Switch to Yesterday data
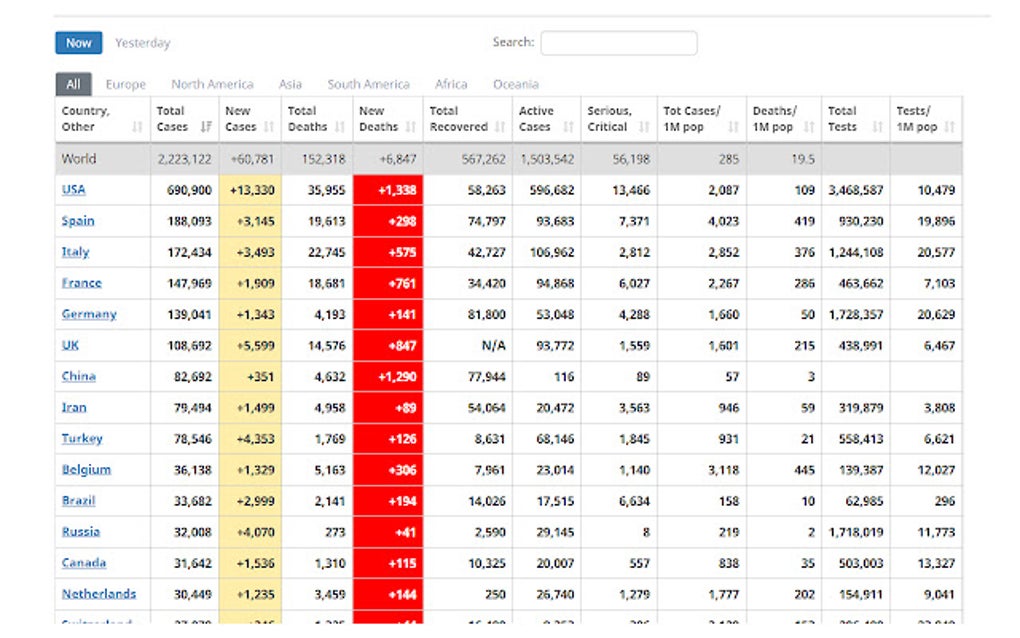Image resolution: width=1020 pixels, height=638 pixels. point(142,43)
